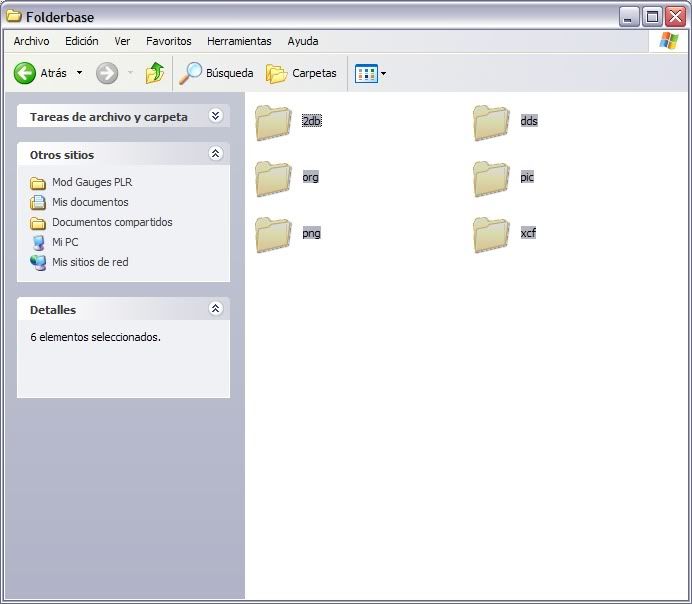The image size is (692, 604).
Task: Select the 2db folder icon
Action: [273, 122]
